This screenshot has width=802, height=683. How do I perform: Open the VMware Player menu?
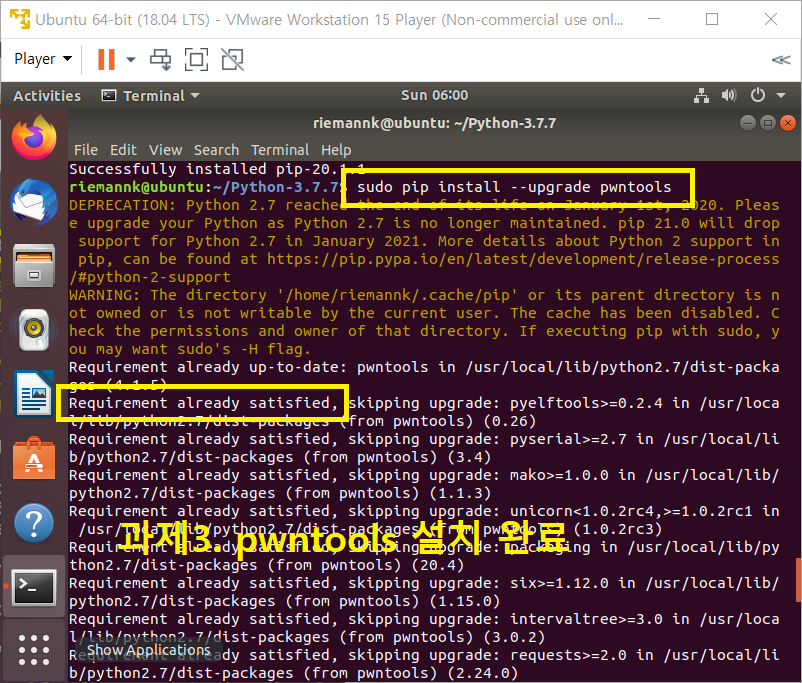[43, 59]
